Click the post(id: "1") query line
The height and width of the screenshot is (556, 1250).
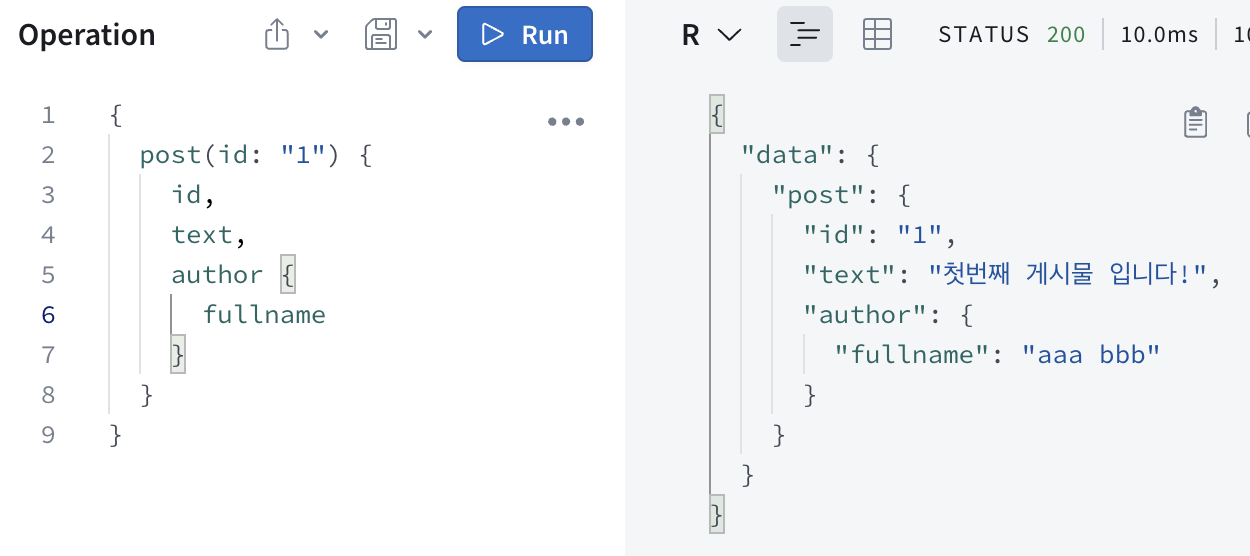click(256, 155)
